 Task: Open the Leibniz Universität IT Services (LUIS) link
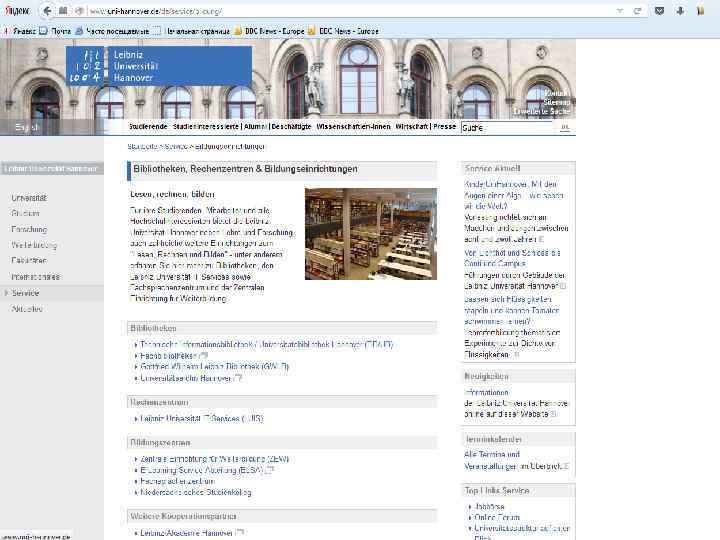202,419
